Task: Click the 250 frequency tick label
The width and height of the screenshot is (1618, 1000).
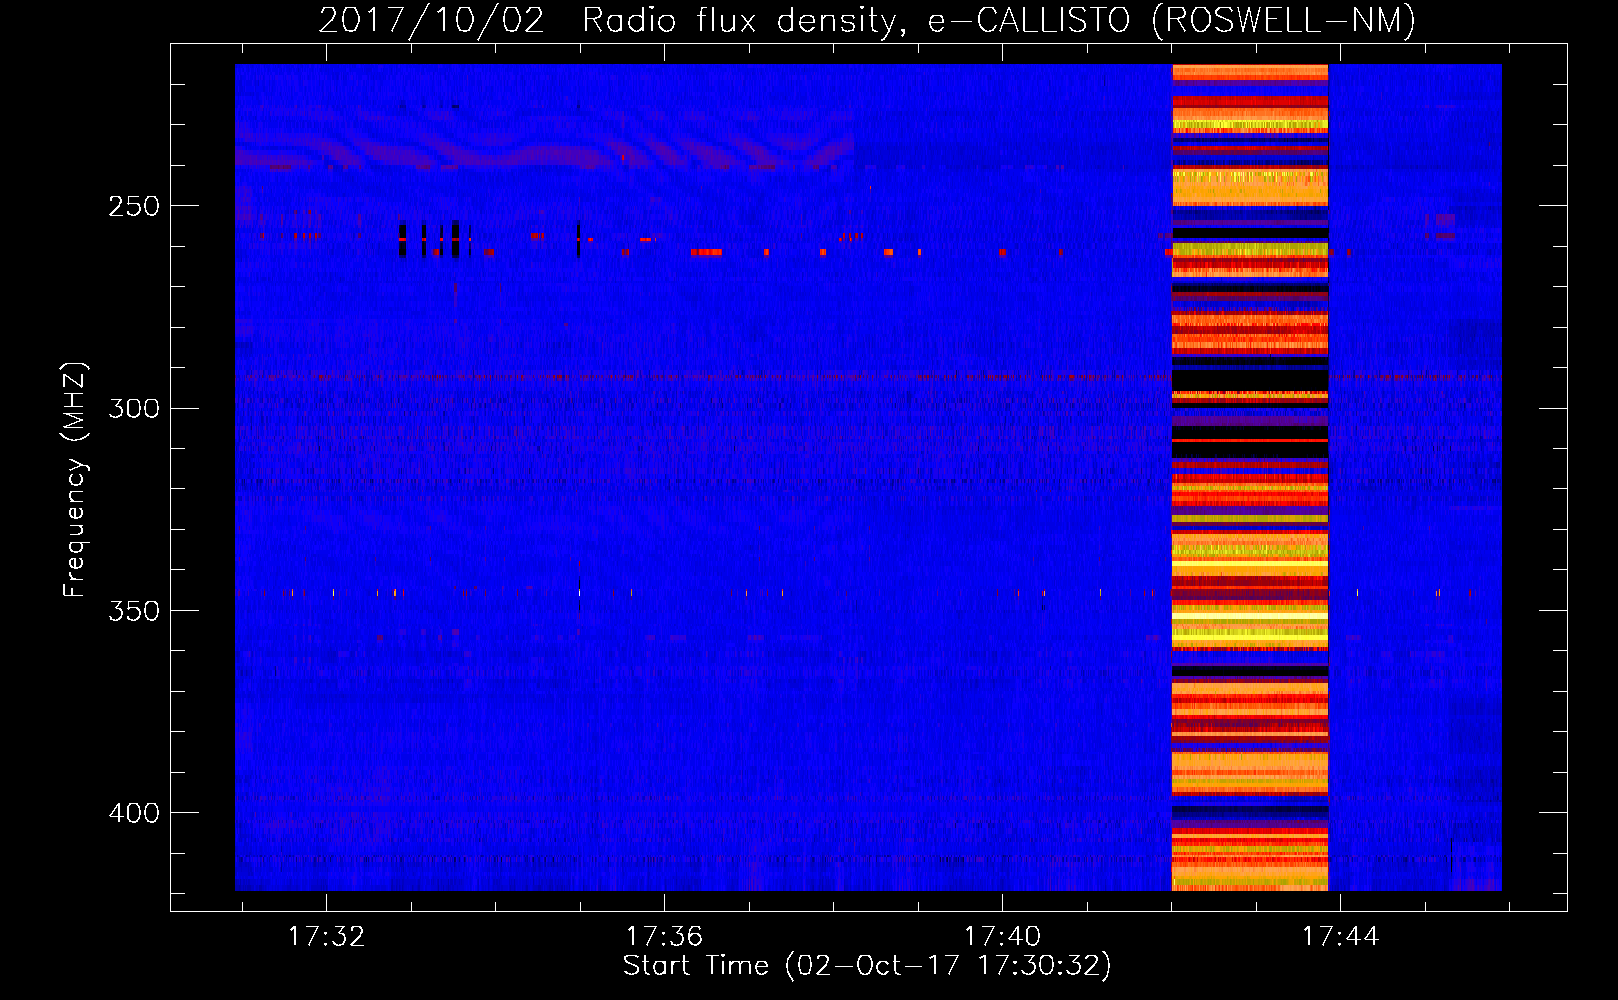Action: (x=134, y=207)
